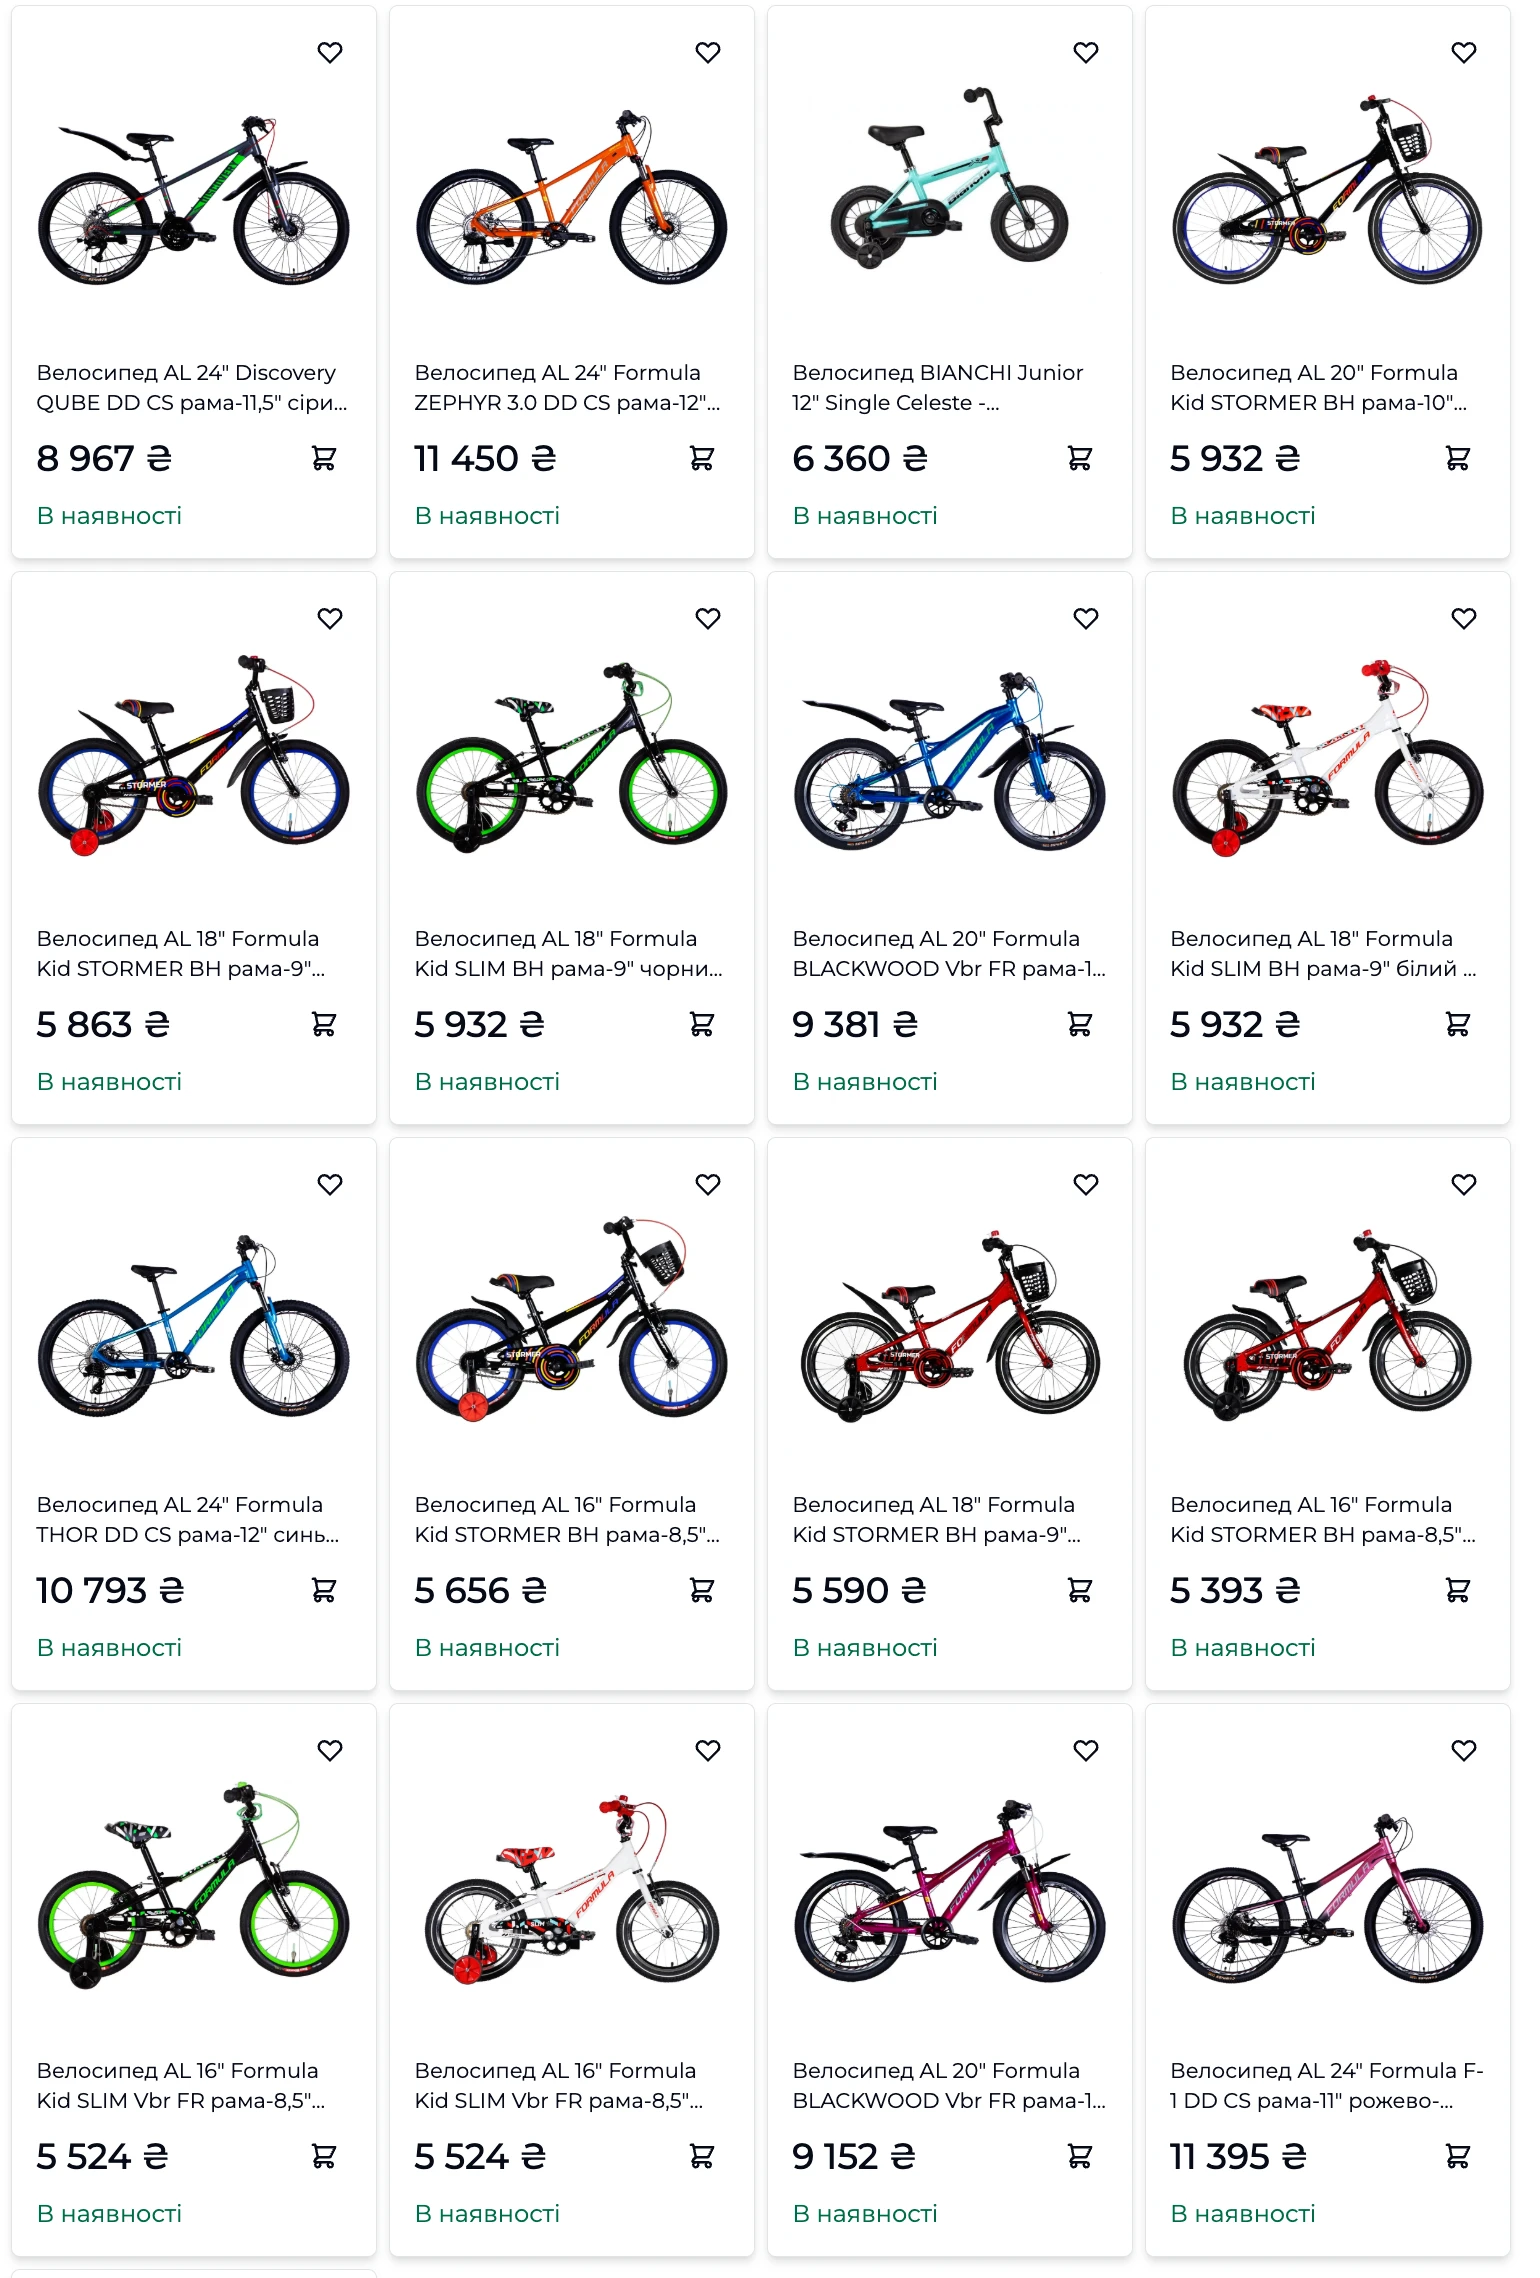Add BIANCHI Junior 12" to cart

click(x=1080, y=458)
